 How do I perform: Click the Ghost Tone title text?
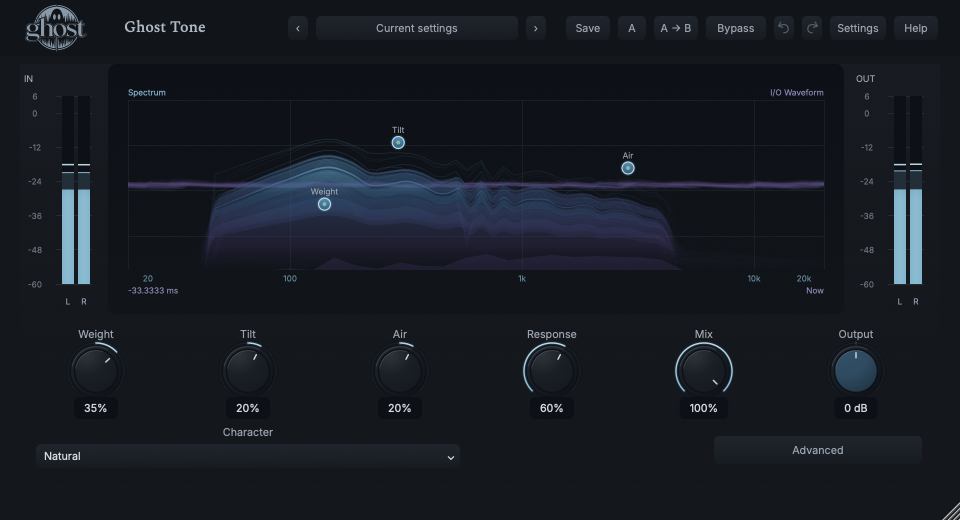click(165, 27)
